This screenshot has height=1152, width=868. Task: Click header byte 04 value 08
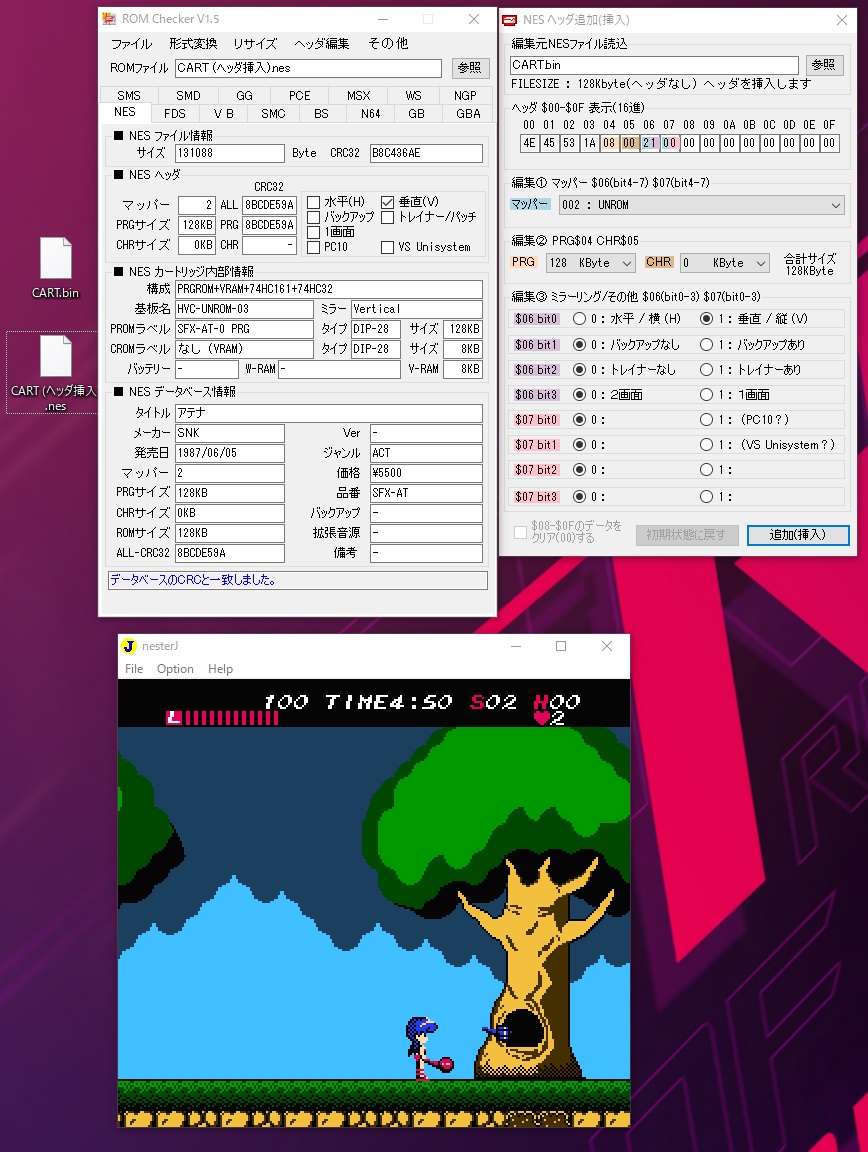click(x=609, y=143)
